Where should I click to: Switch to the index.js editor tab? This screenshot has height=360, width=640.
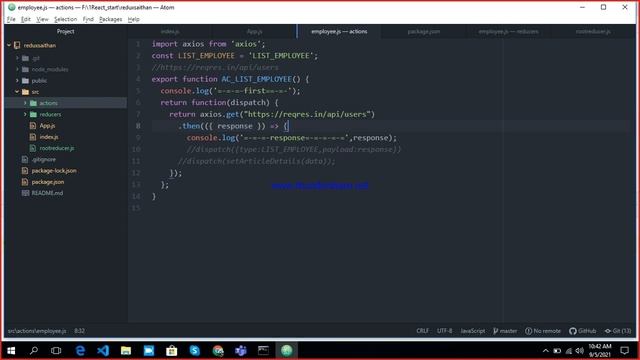pyautogui.click(x=170, y=31)
